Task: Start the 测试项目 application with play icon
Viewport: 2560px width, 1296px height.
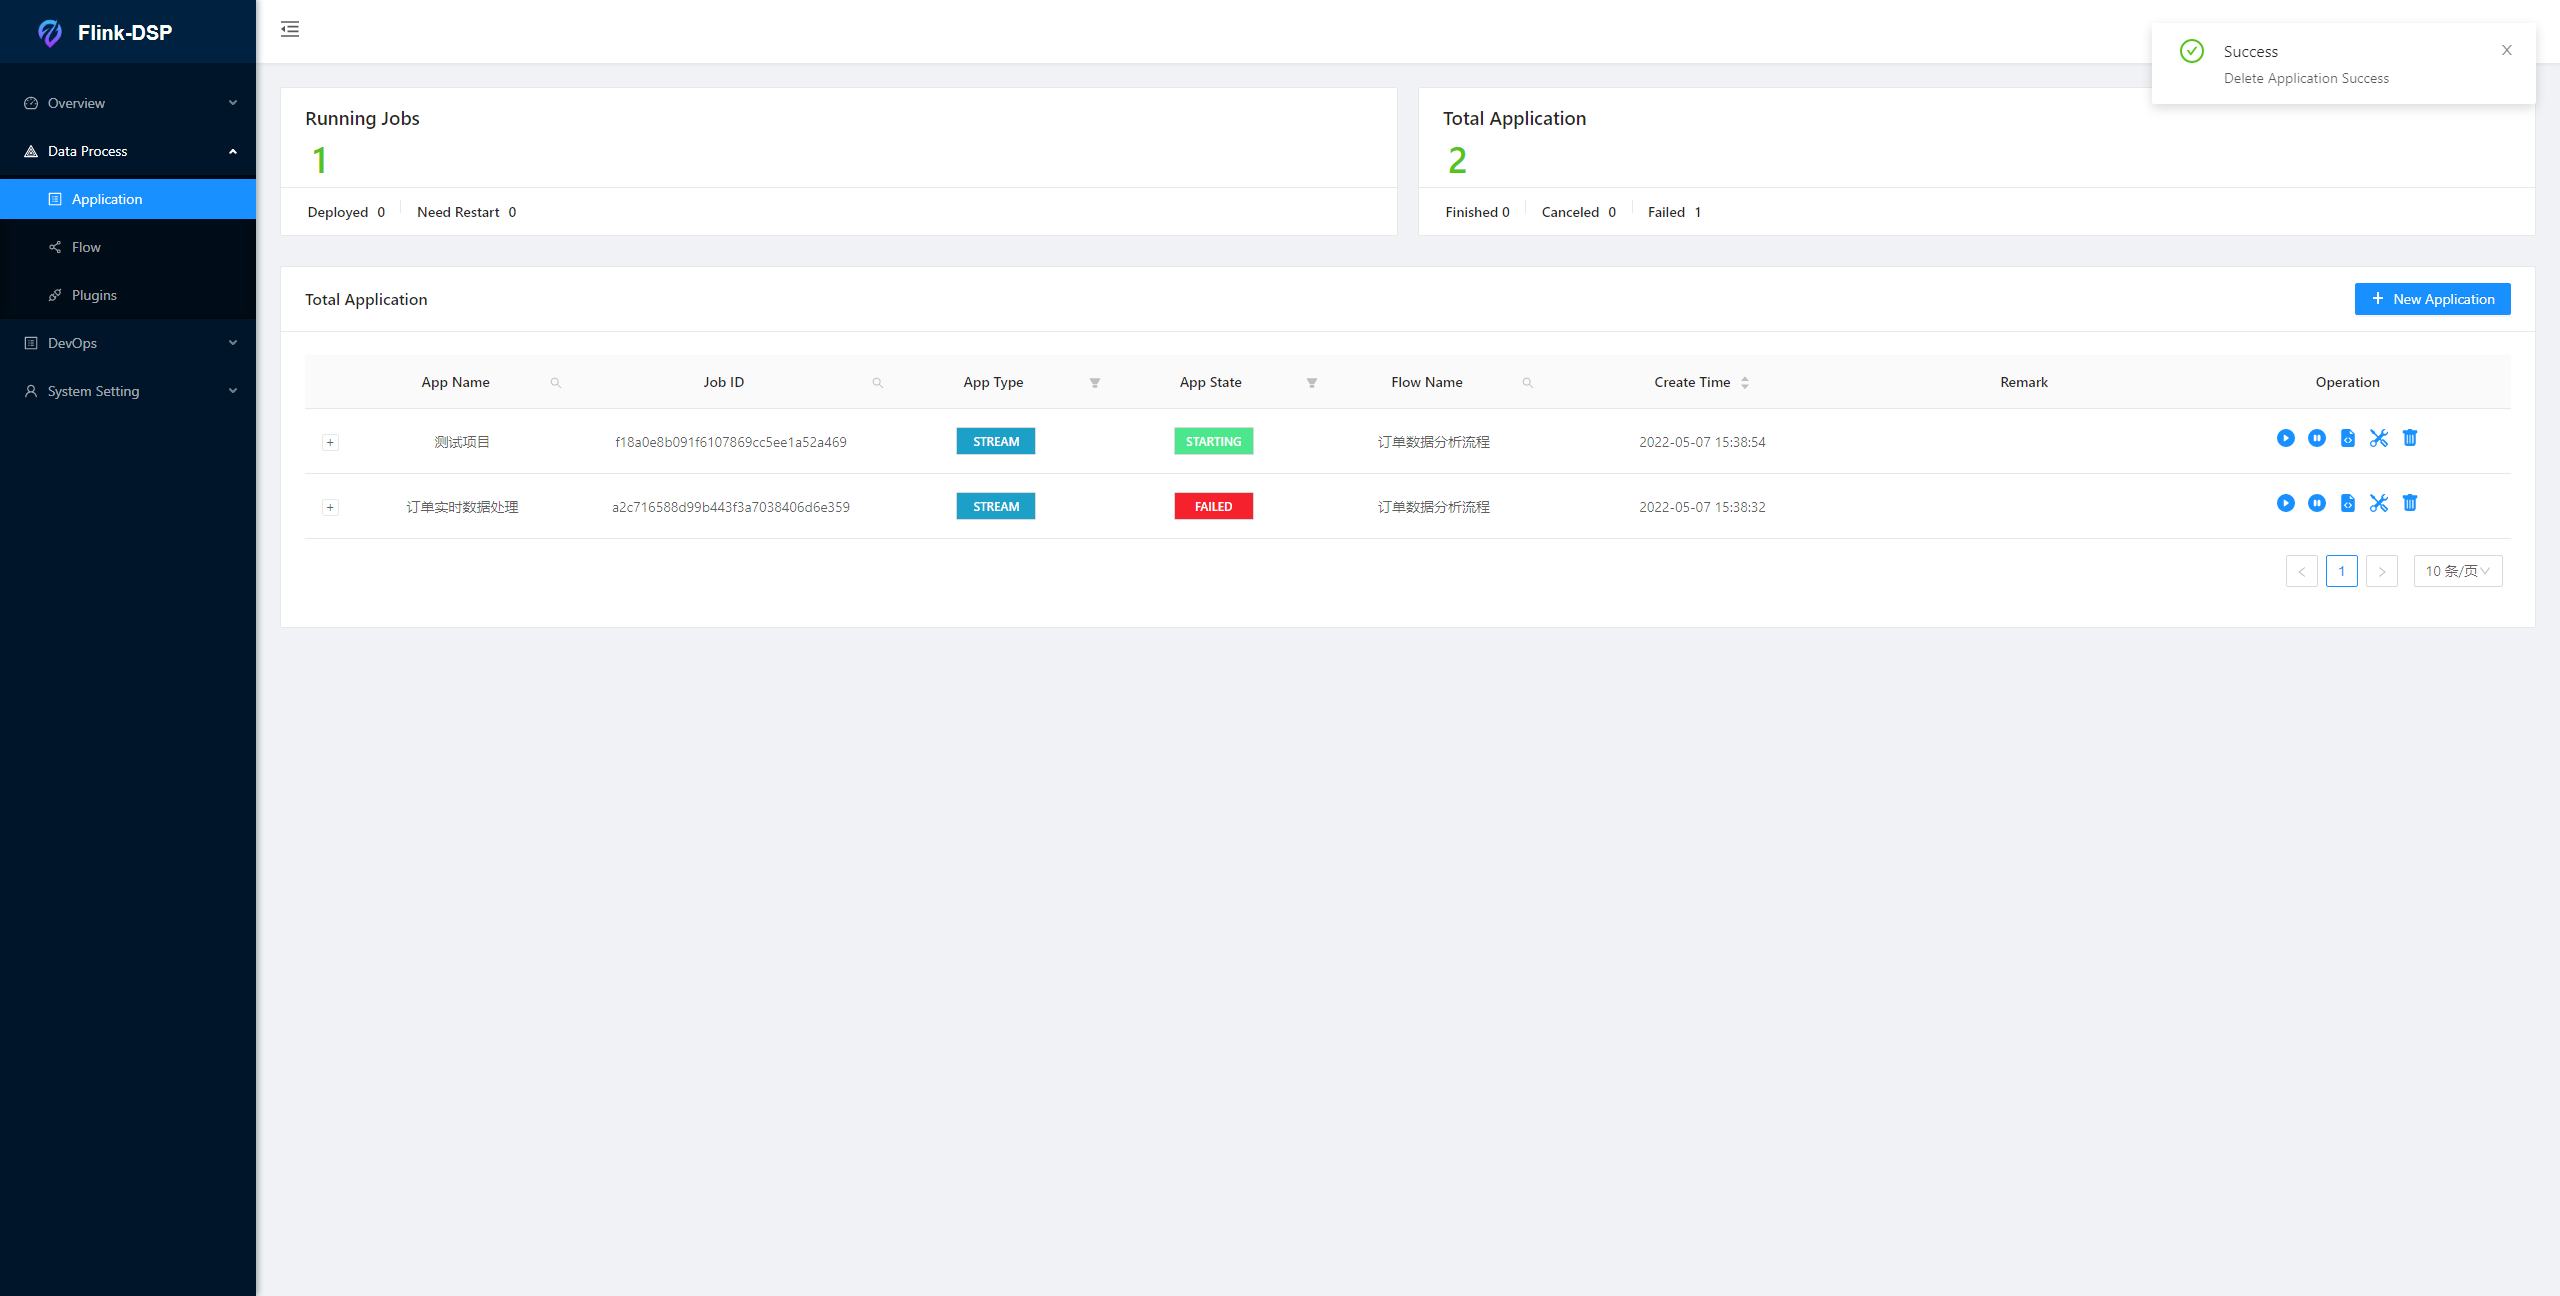Action: click(x=2285, y=438)
